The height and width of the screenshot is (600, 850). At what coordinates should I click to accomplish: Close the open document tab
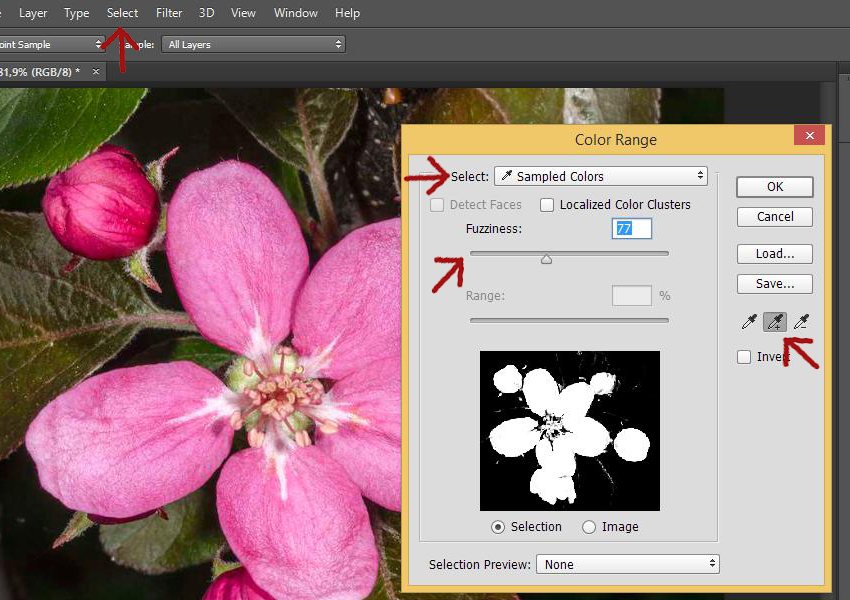95,72
